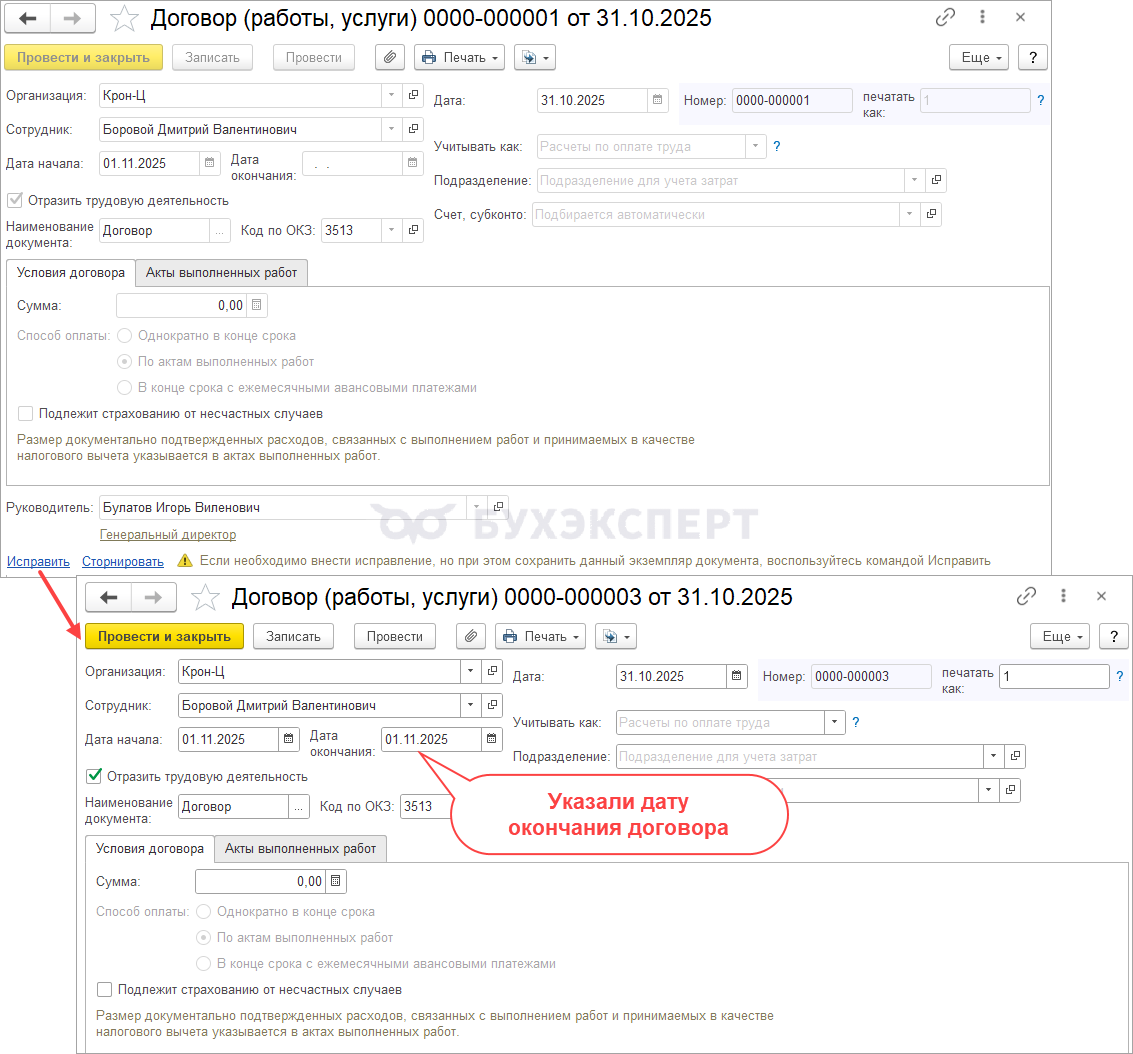This screenshot has width=1133, height=1054.
Task: Click the paperclip attachments icon in contract 0000-000003
Action: [x=470, y=636]
